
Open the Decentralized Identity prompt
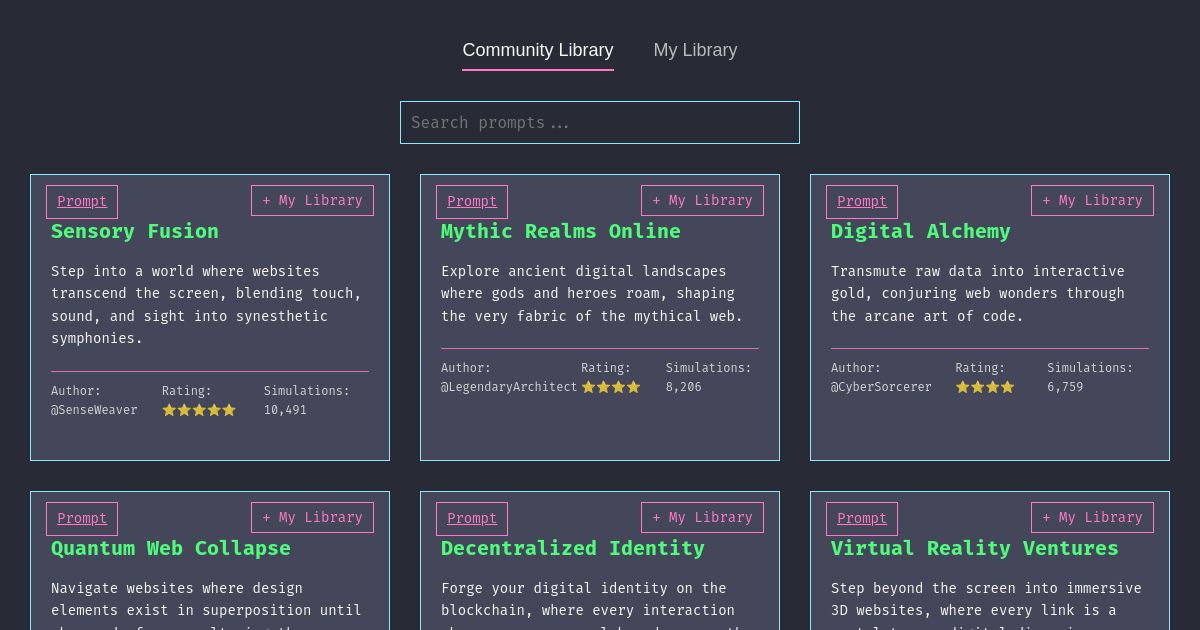point(471,518)
